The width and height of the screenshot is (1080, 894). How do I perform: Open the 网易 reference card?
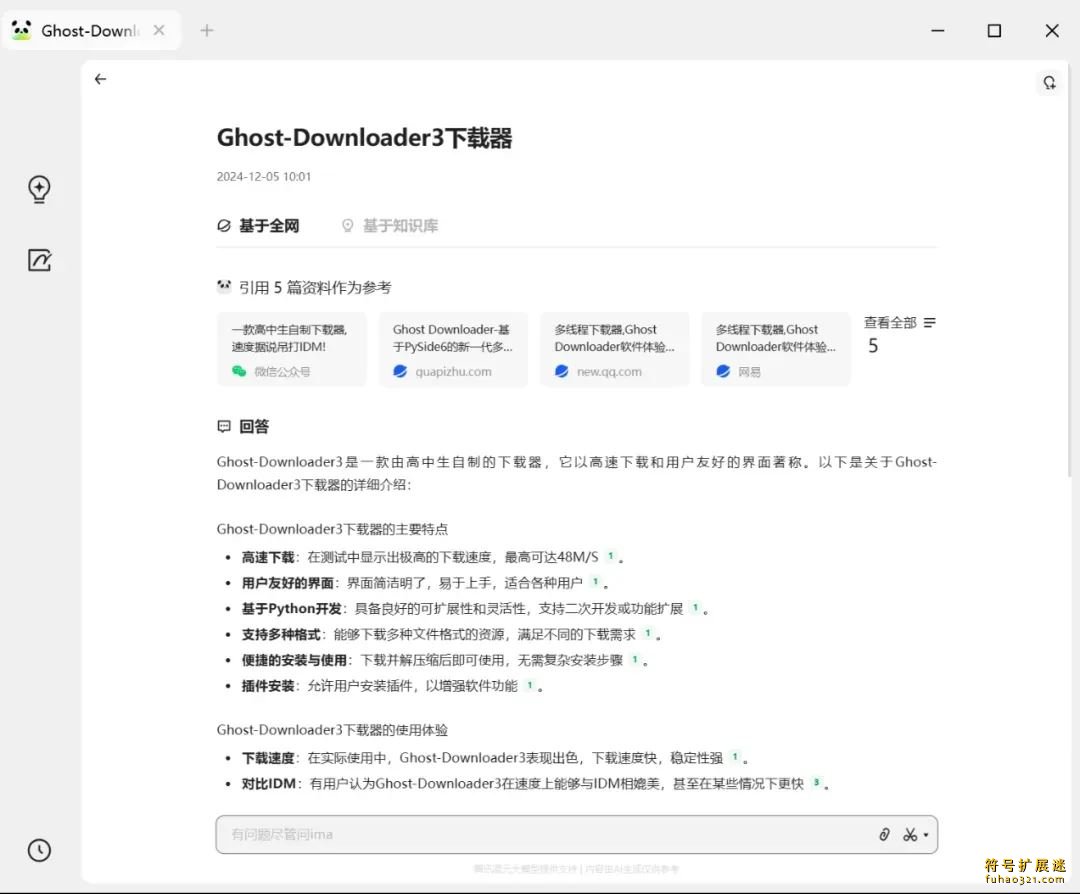point(776,349)
